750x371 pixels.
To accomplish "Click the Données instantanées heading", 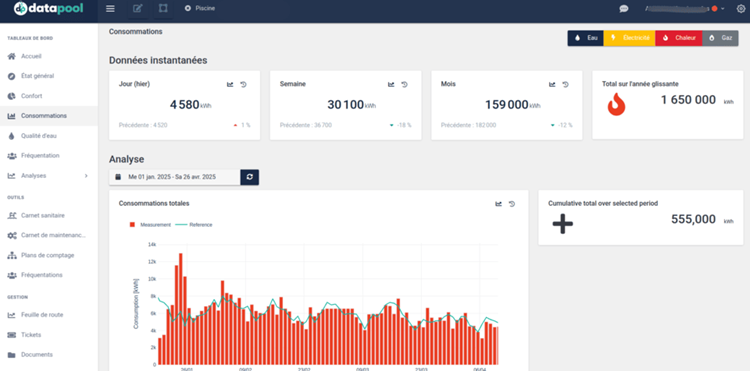I will pos(158,61).
